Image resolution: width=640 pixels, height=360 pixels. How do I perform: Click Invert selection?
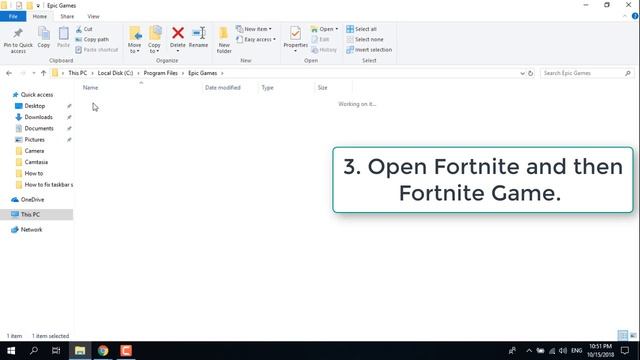point(369,49)
